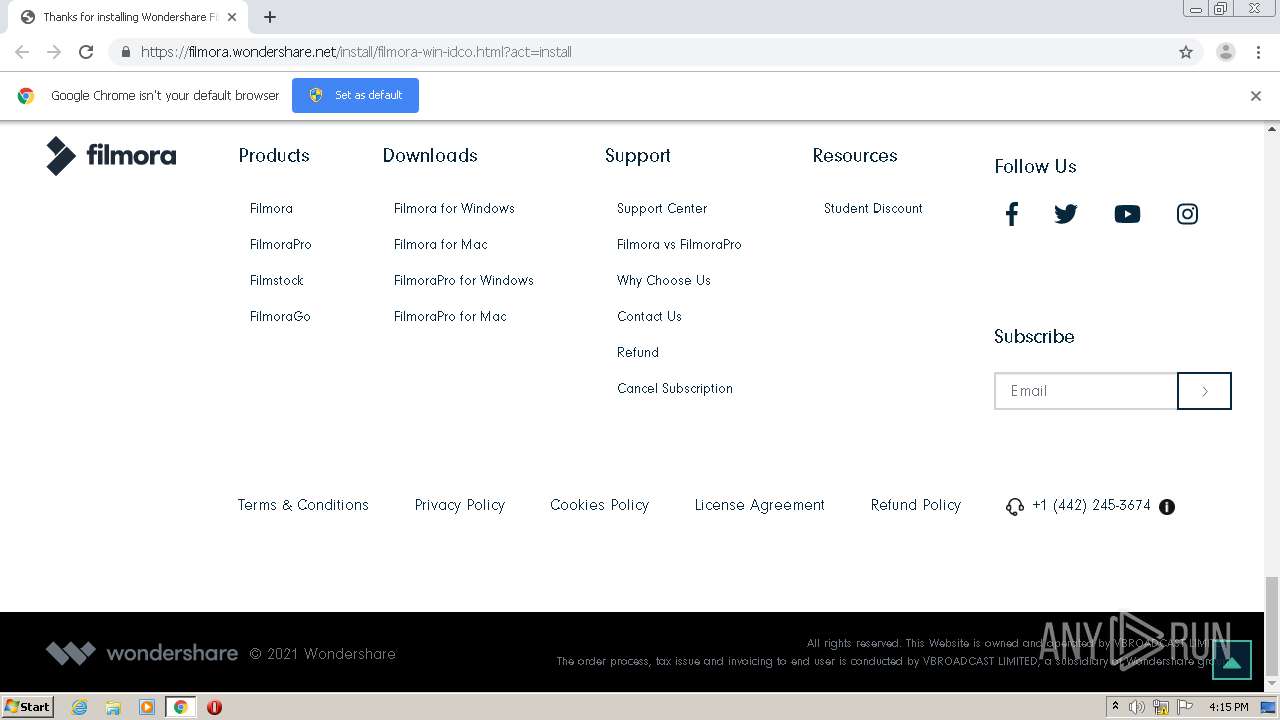The image size is (1280, 720).
Task: Open the Refund Policy link
Action: point(916,505)
